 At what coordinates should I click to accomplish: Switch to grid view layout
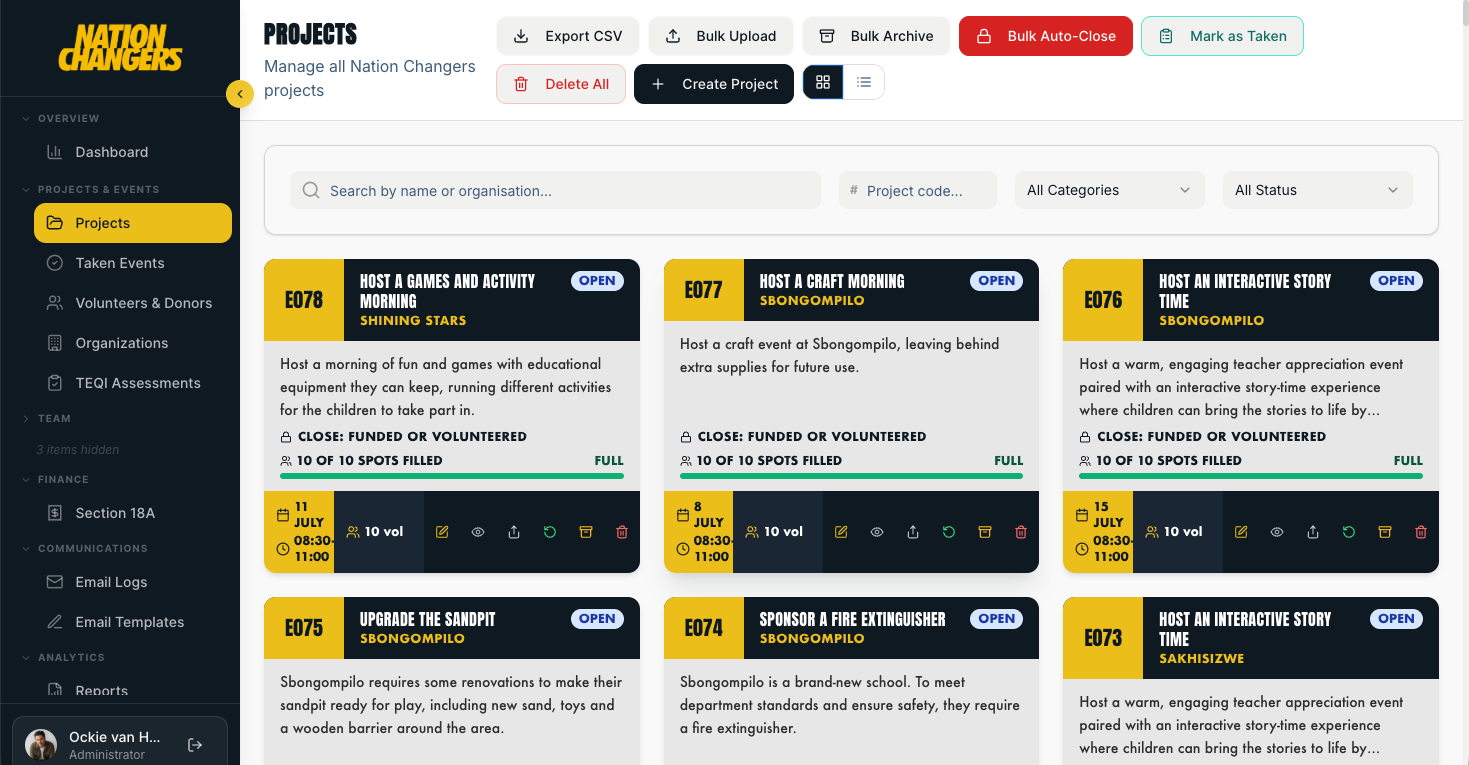[823, 83]
